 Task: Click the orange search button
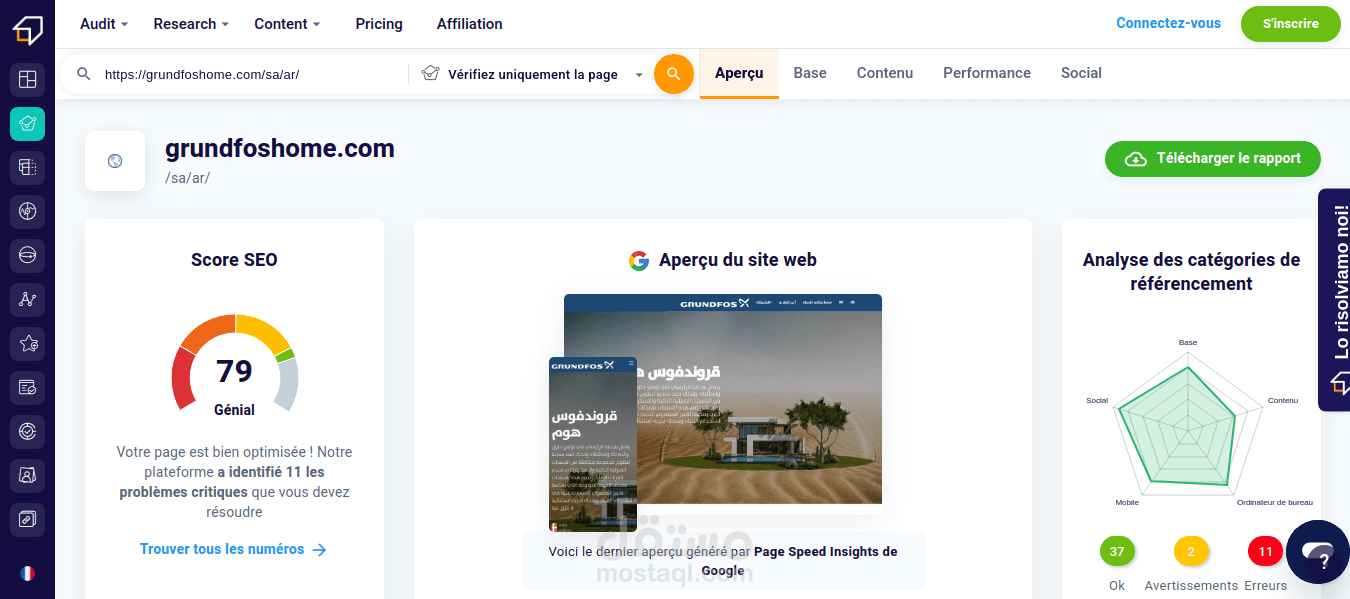(674, 74)
